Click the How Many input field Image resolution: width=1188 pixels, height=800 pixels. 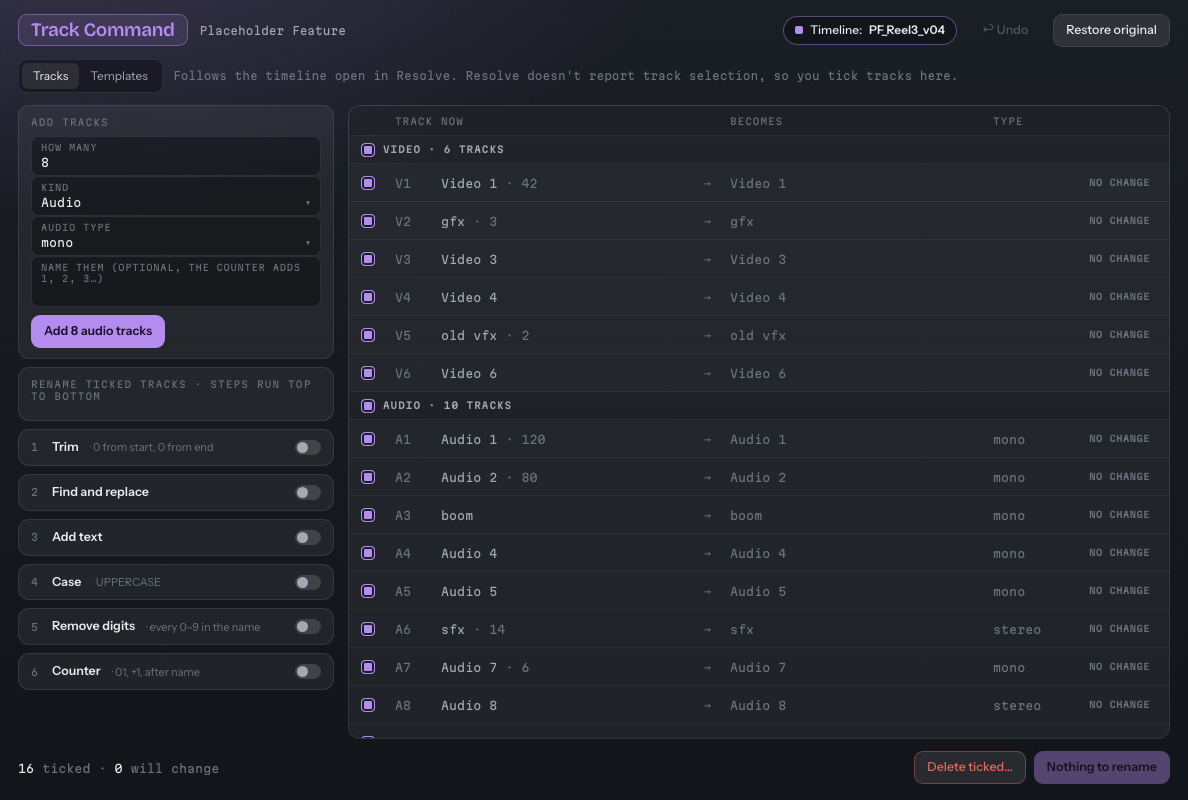(x=176, y=156)
